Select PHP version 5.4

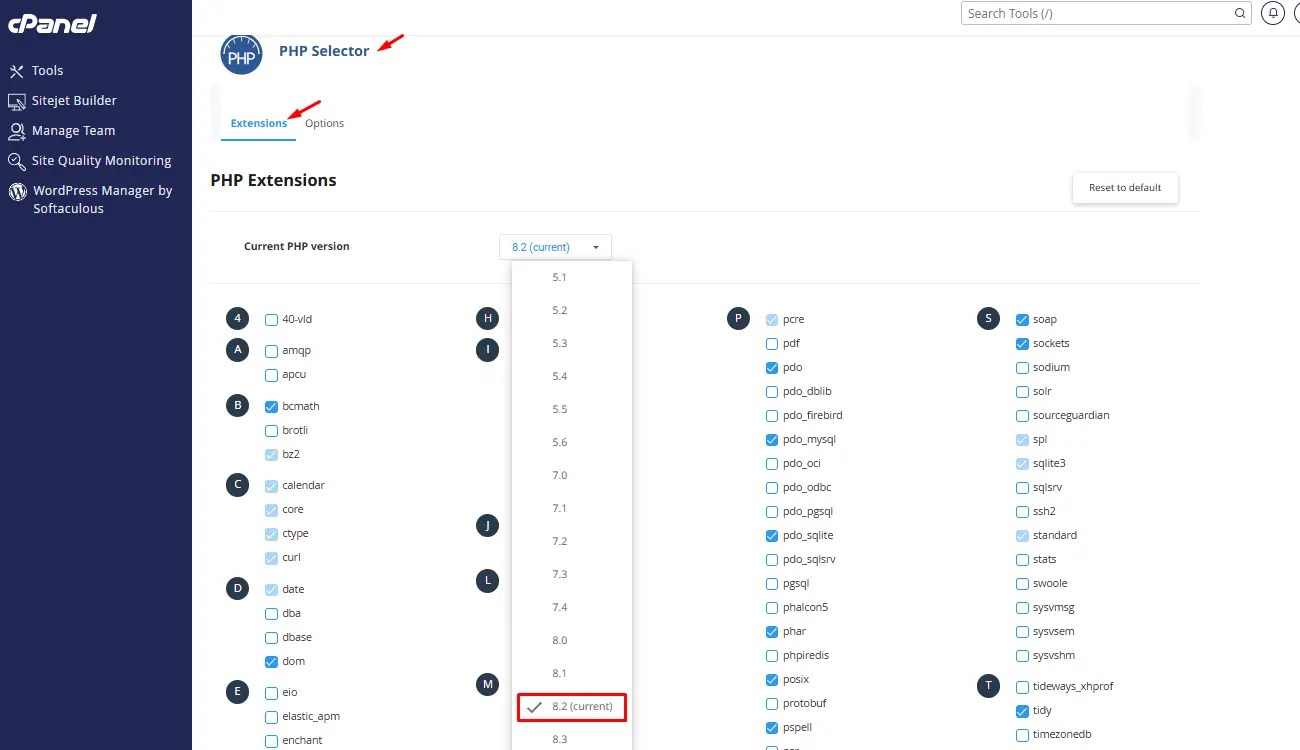pos(559,376)
